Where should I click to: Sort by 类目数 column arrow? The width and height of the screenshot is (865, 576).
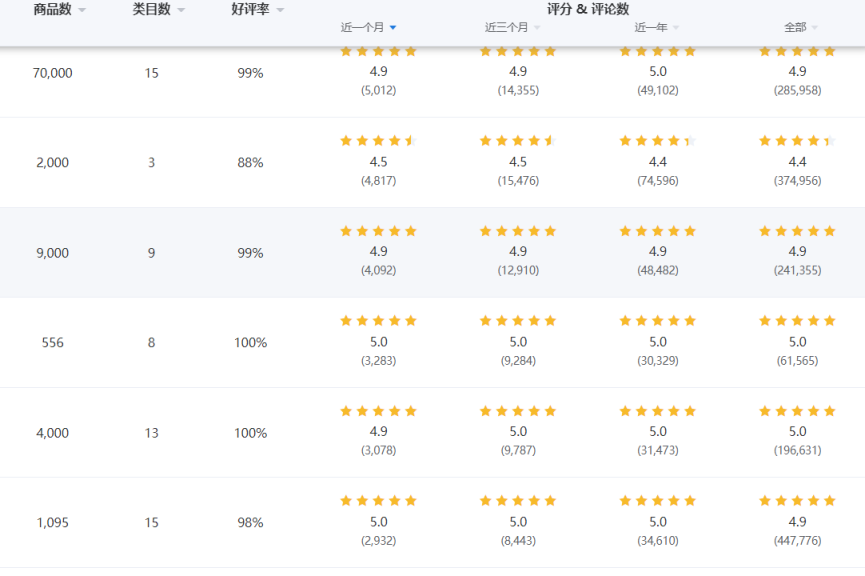[181, 10]
